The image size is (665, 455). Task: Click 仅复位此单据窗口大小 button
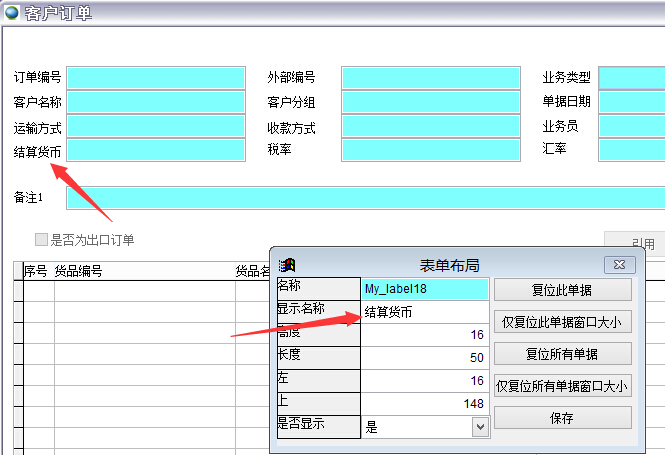coord(562,322)
